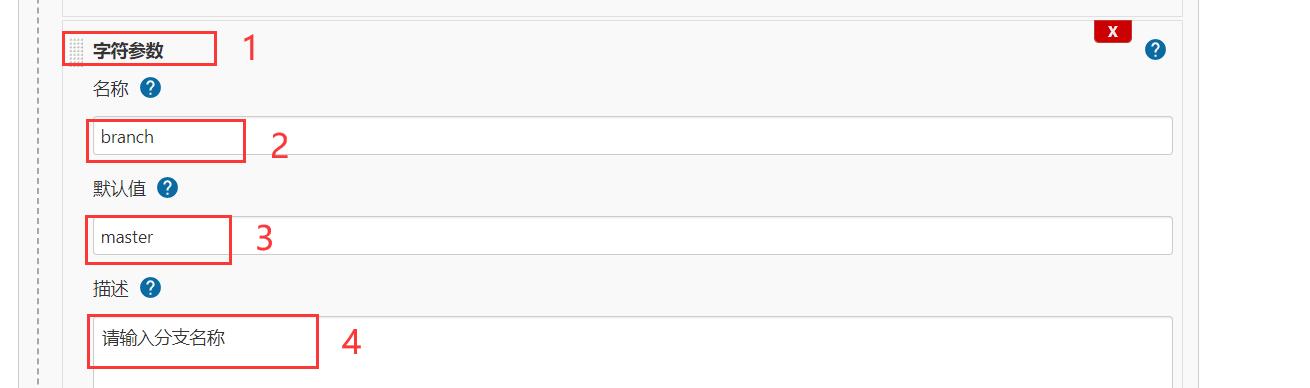Click the 描述 field label
1310x388 pixels.
[x=111, y=288]
